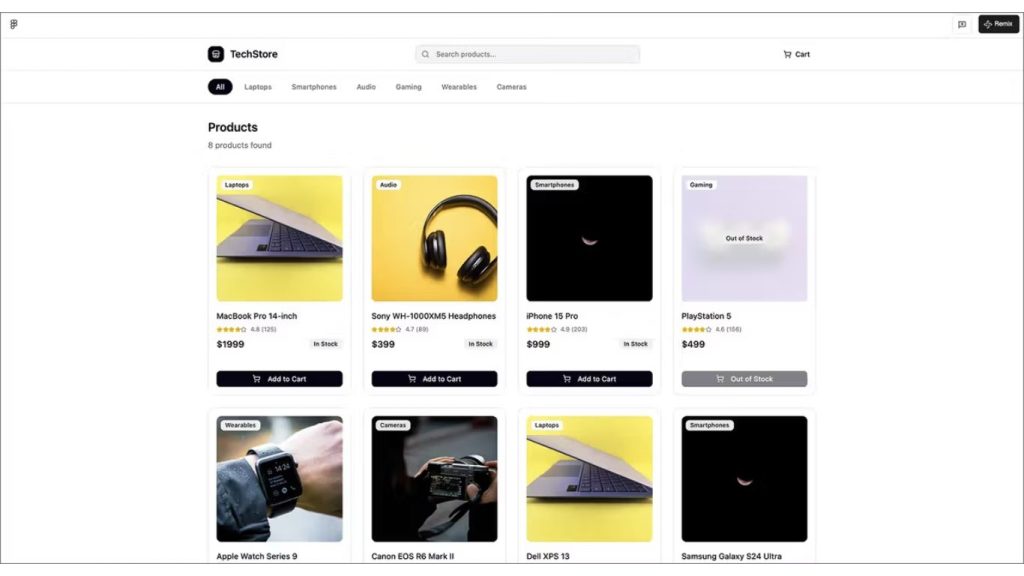This screenshot has height=576, width=1024.
Task: Click the search magnifier icon
Action: [426, 54]
